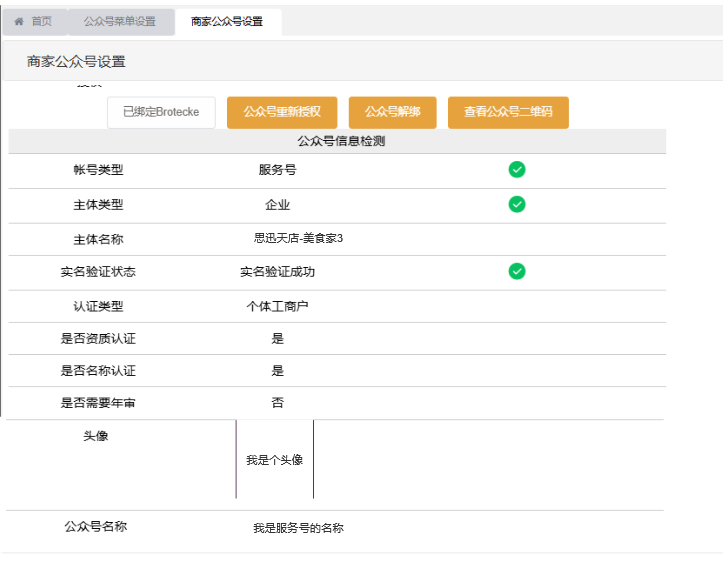
Task: Click the 个体工商户 value
Action: tap(278, 307)
